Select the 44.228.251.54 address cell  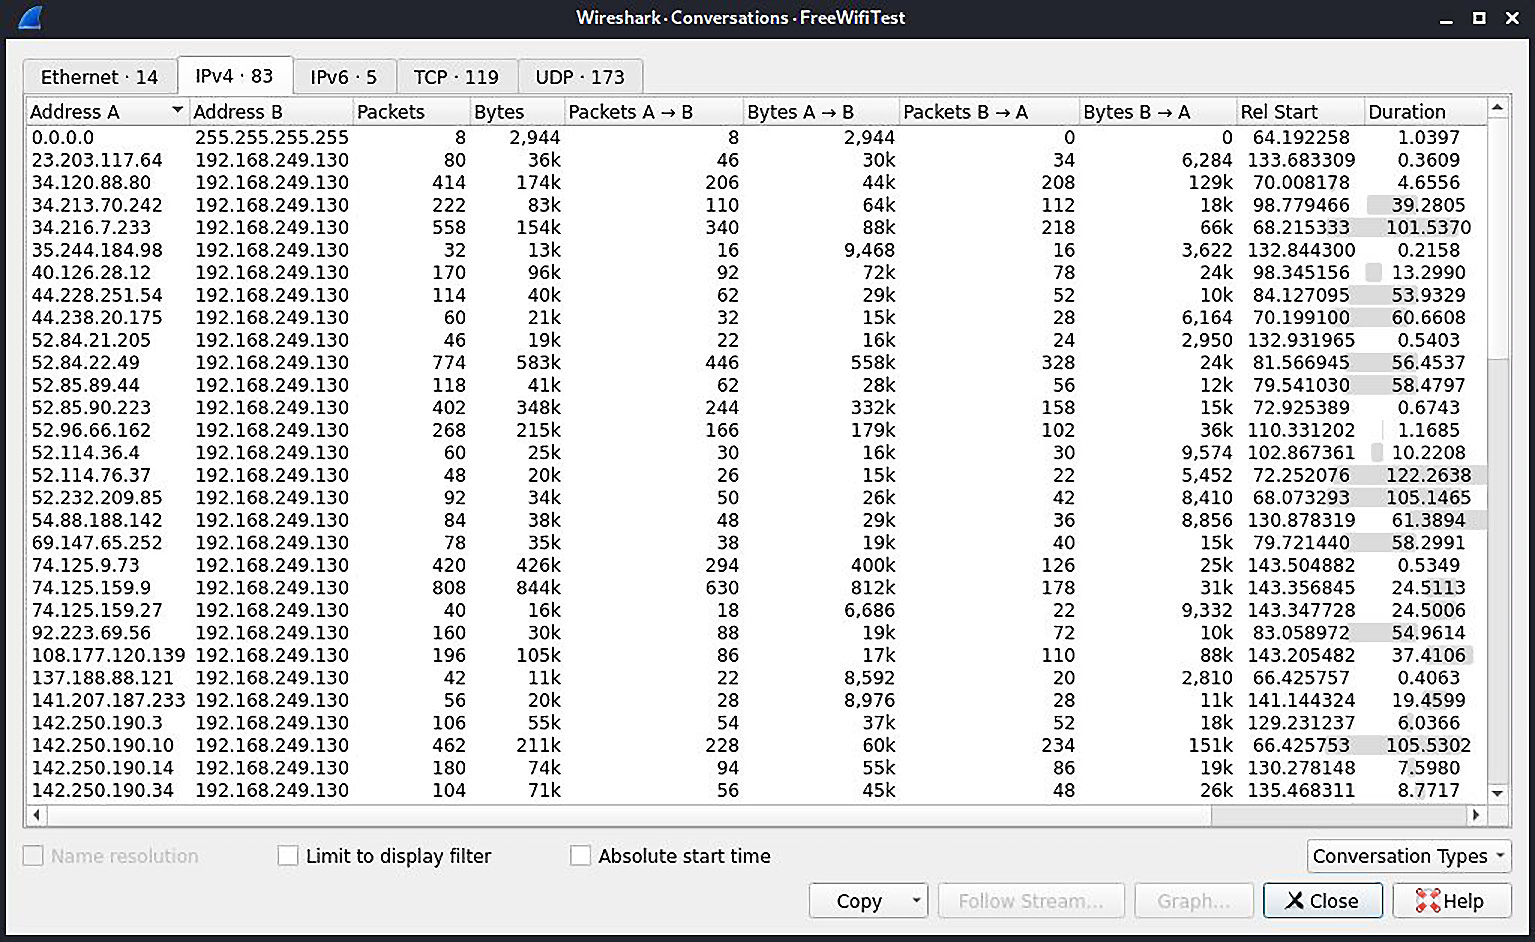point(97,295)
